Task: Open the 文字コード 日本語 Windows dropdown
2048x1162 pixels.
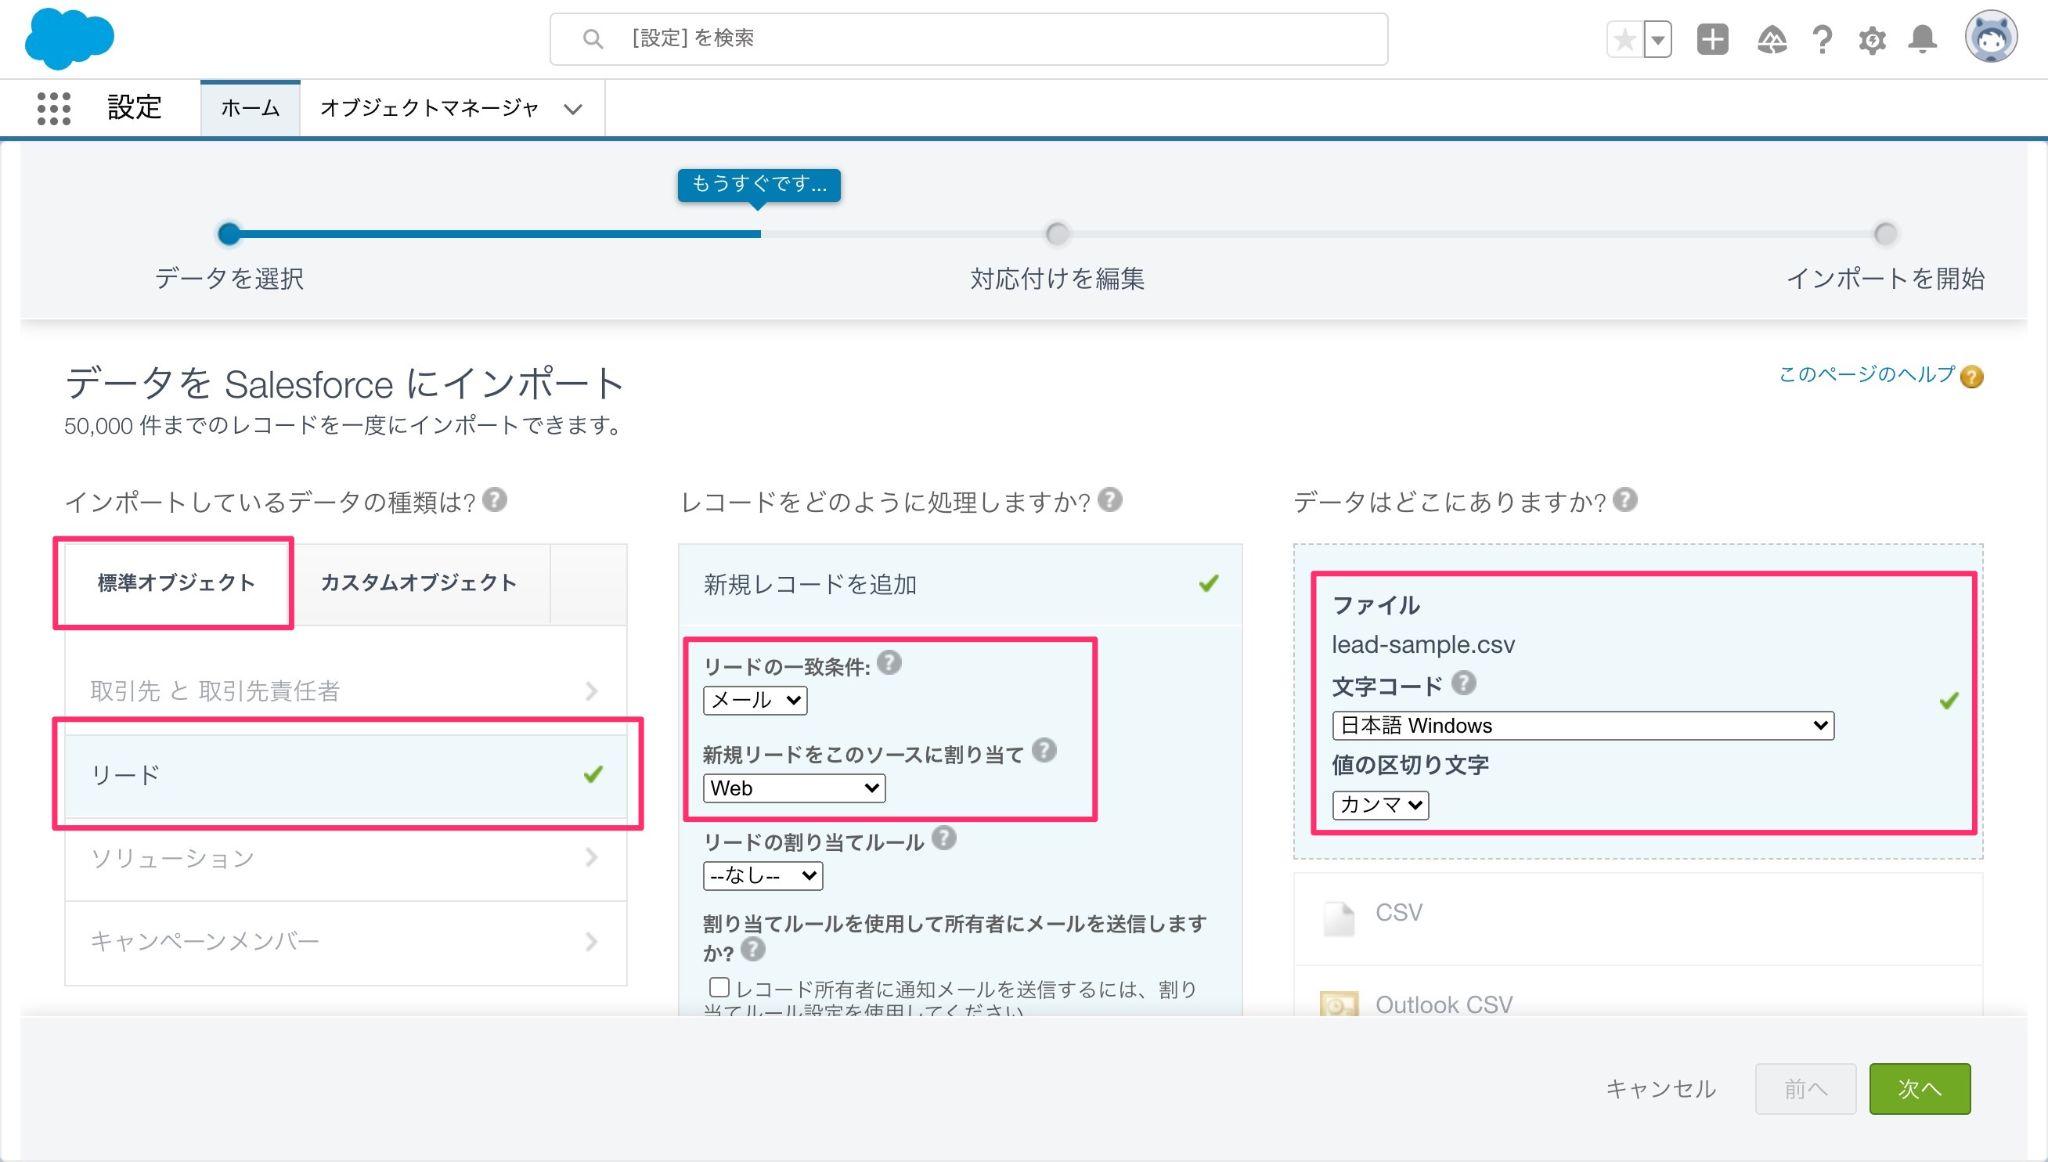Action: click(x=1583, y=726)
